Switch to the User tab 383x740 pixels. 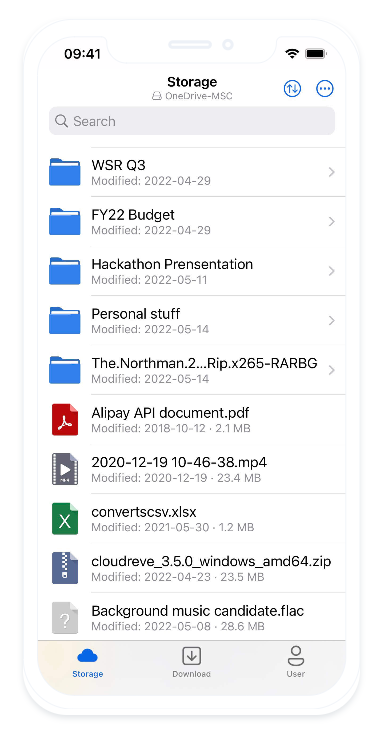click(x=296, y=662)
